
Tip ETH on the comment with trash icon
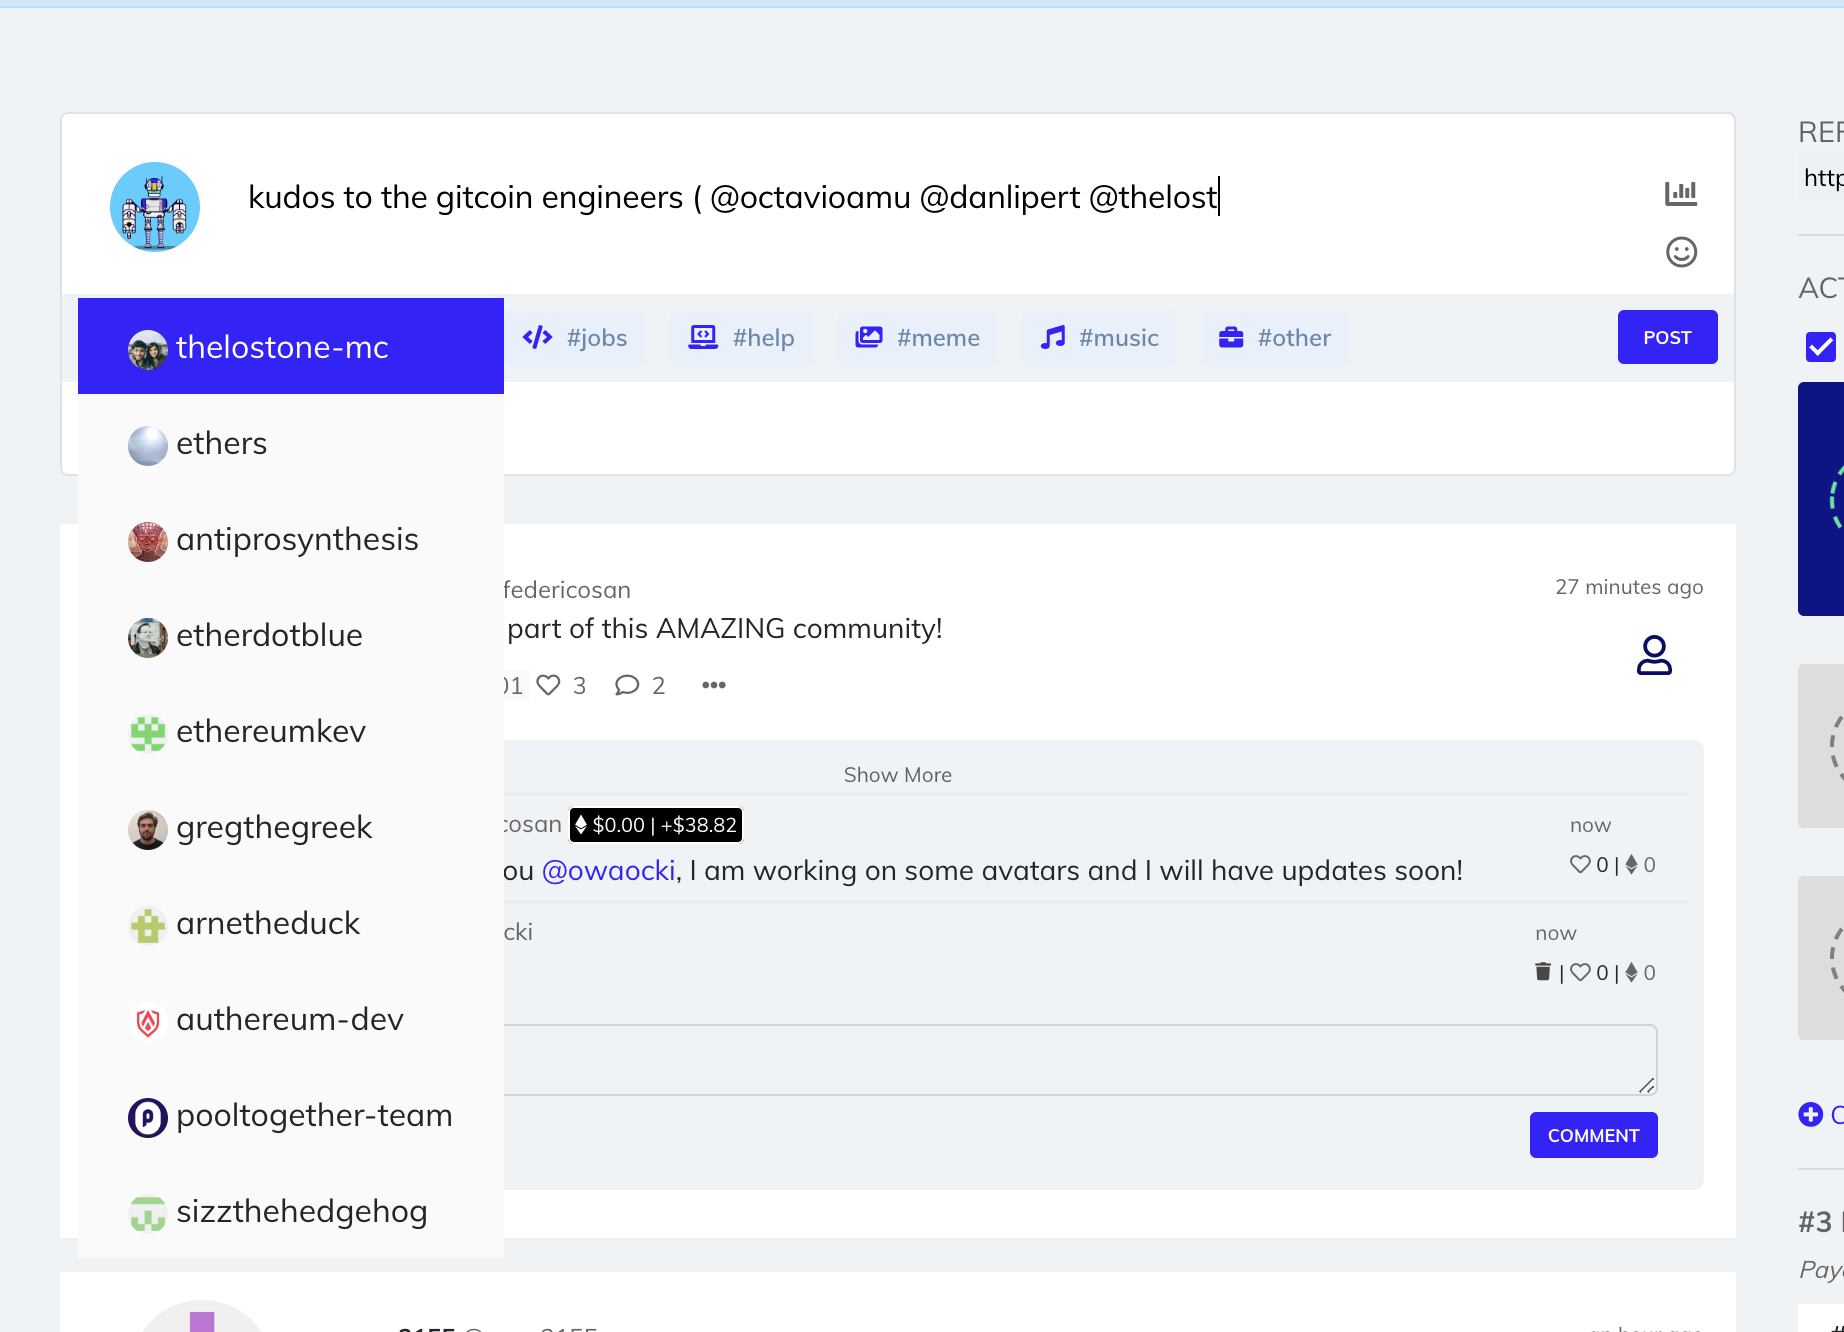(1632, 972)
